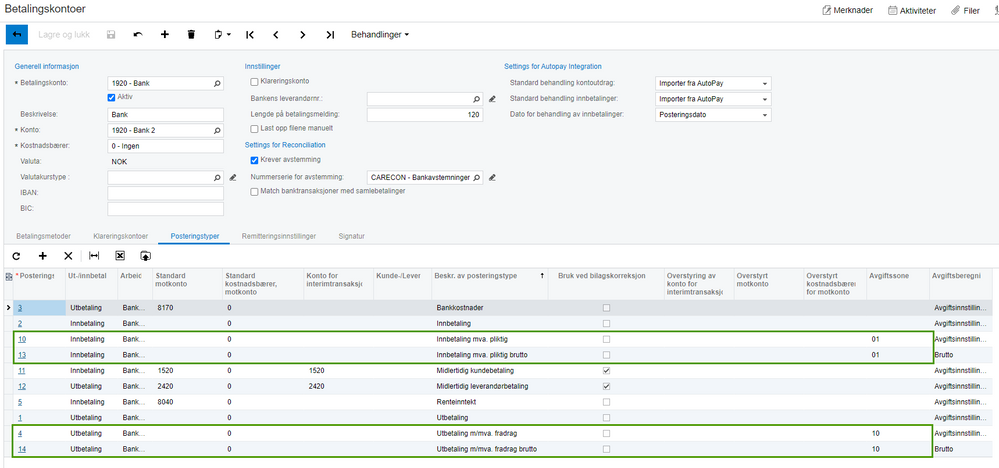The height and width of the screenshot is (468, 999).
Task: Upload file icon in grid toolbar
Action: pos(146,255)
